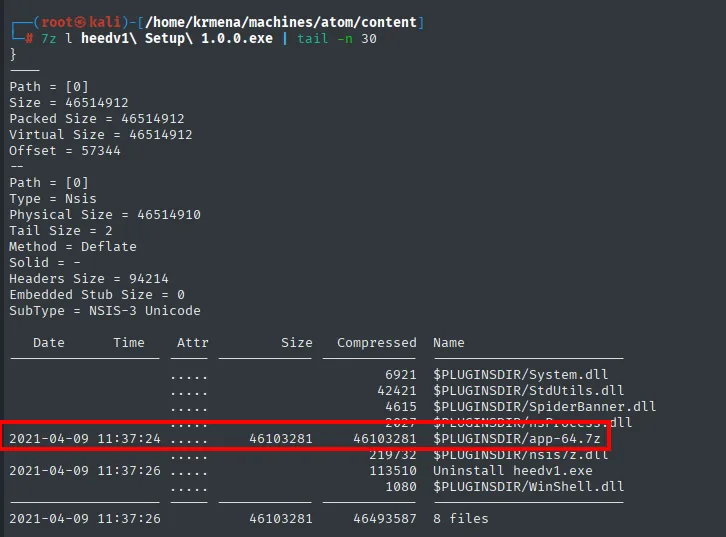Click the 'Uninstall heedv1.exe' entry
Viewport: 726px width, 537px height.
click(513, 471)
